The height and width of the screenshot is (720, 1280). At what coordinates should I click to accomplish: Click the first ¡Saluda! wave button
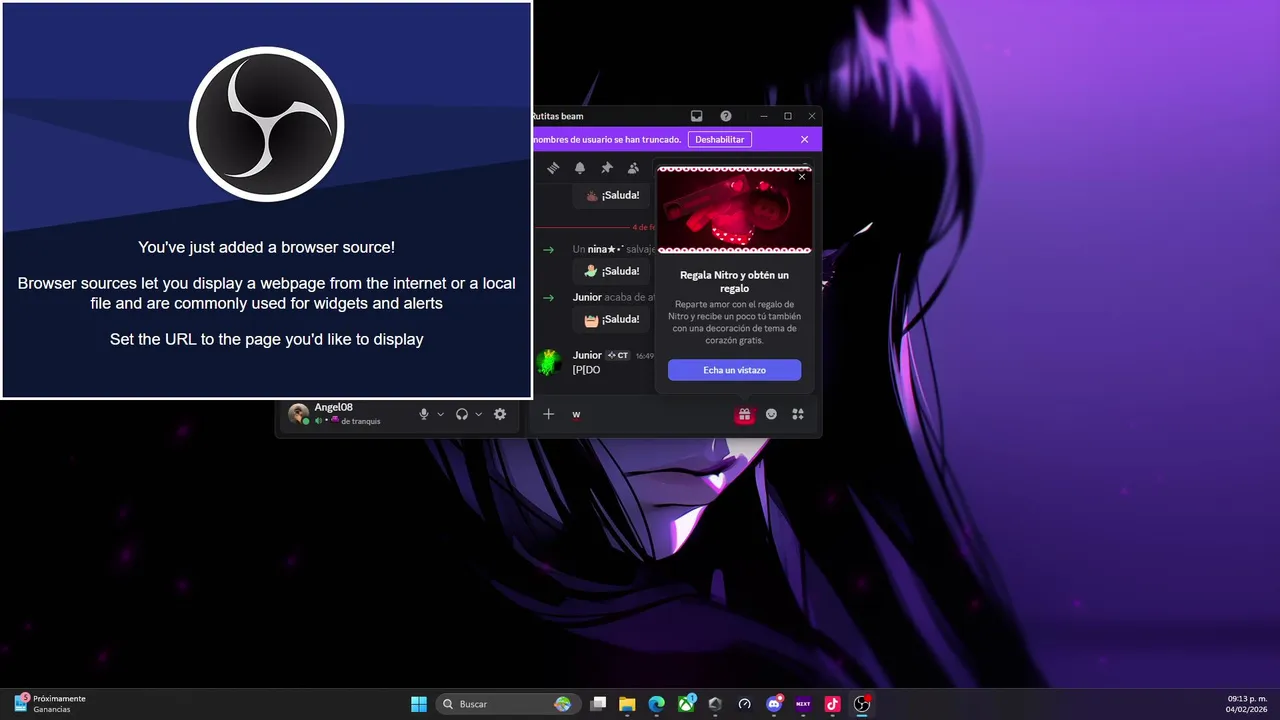612,195
